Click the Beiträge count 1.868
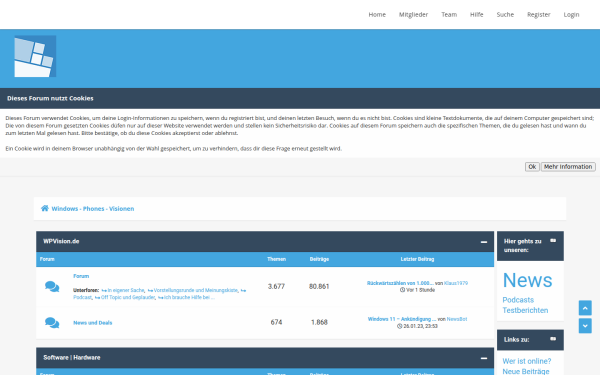The image size is (600, 375). point(319,322)
